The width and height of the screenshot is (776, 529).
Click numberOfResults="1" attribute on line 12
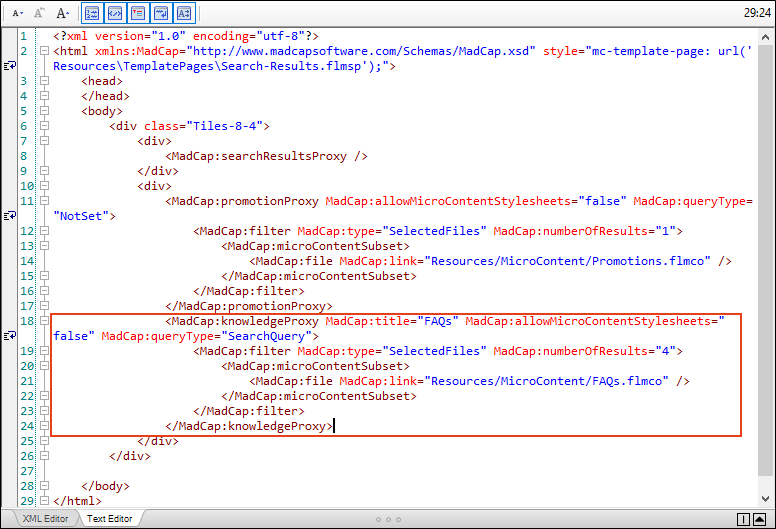pyautogui.click(x=584, y=231)
